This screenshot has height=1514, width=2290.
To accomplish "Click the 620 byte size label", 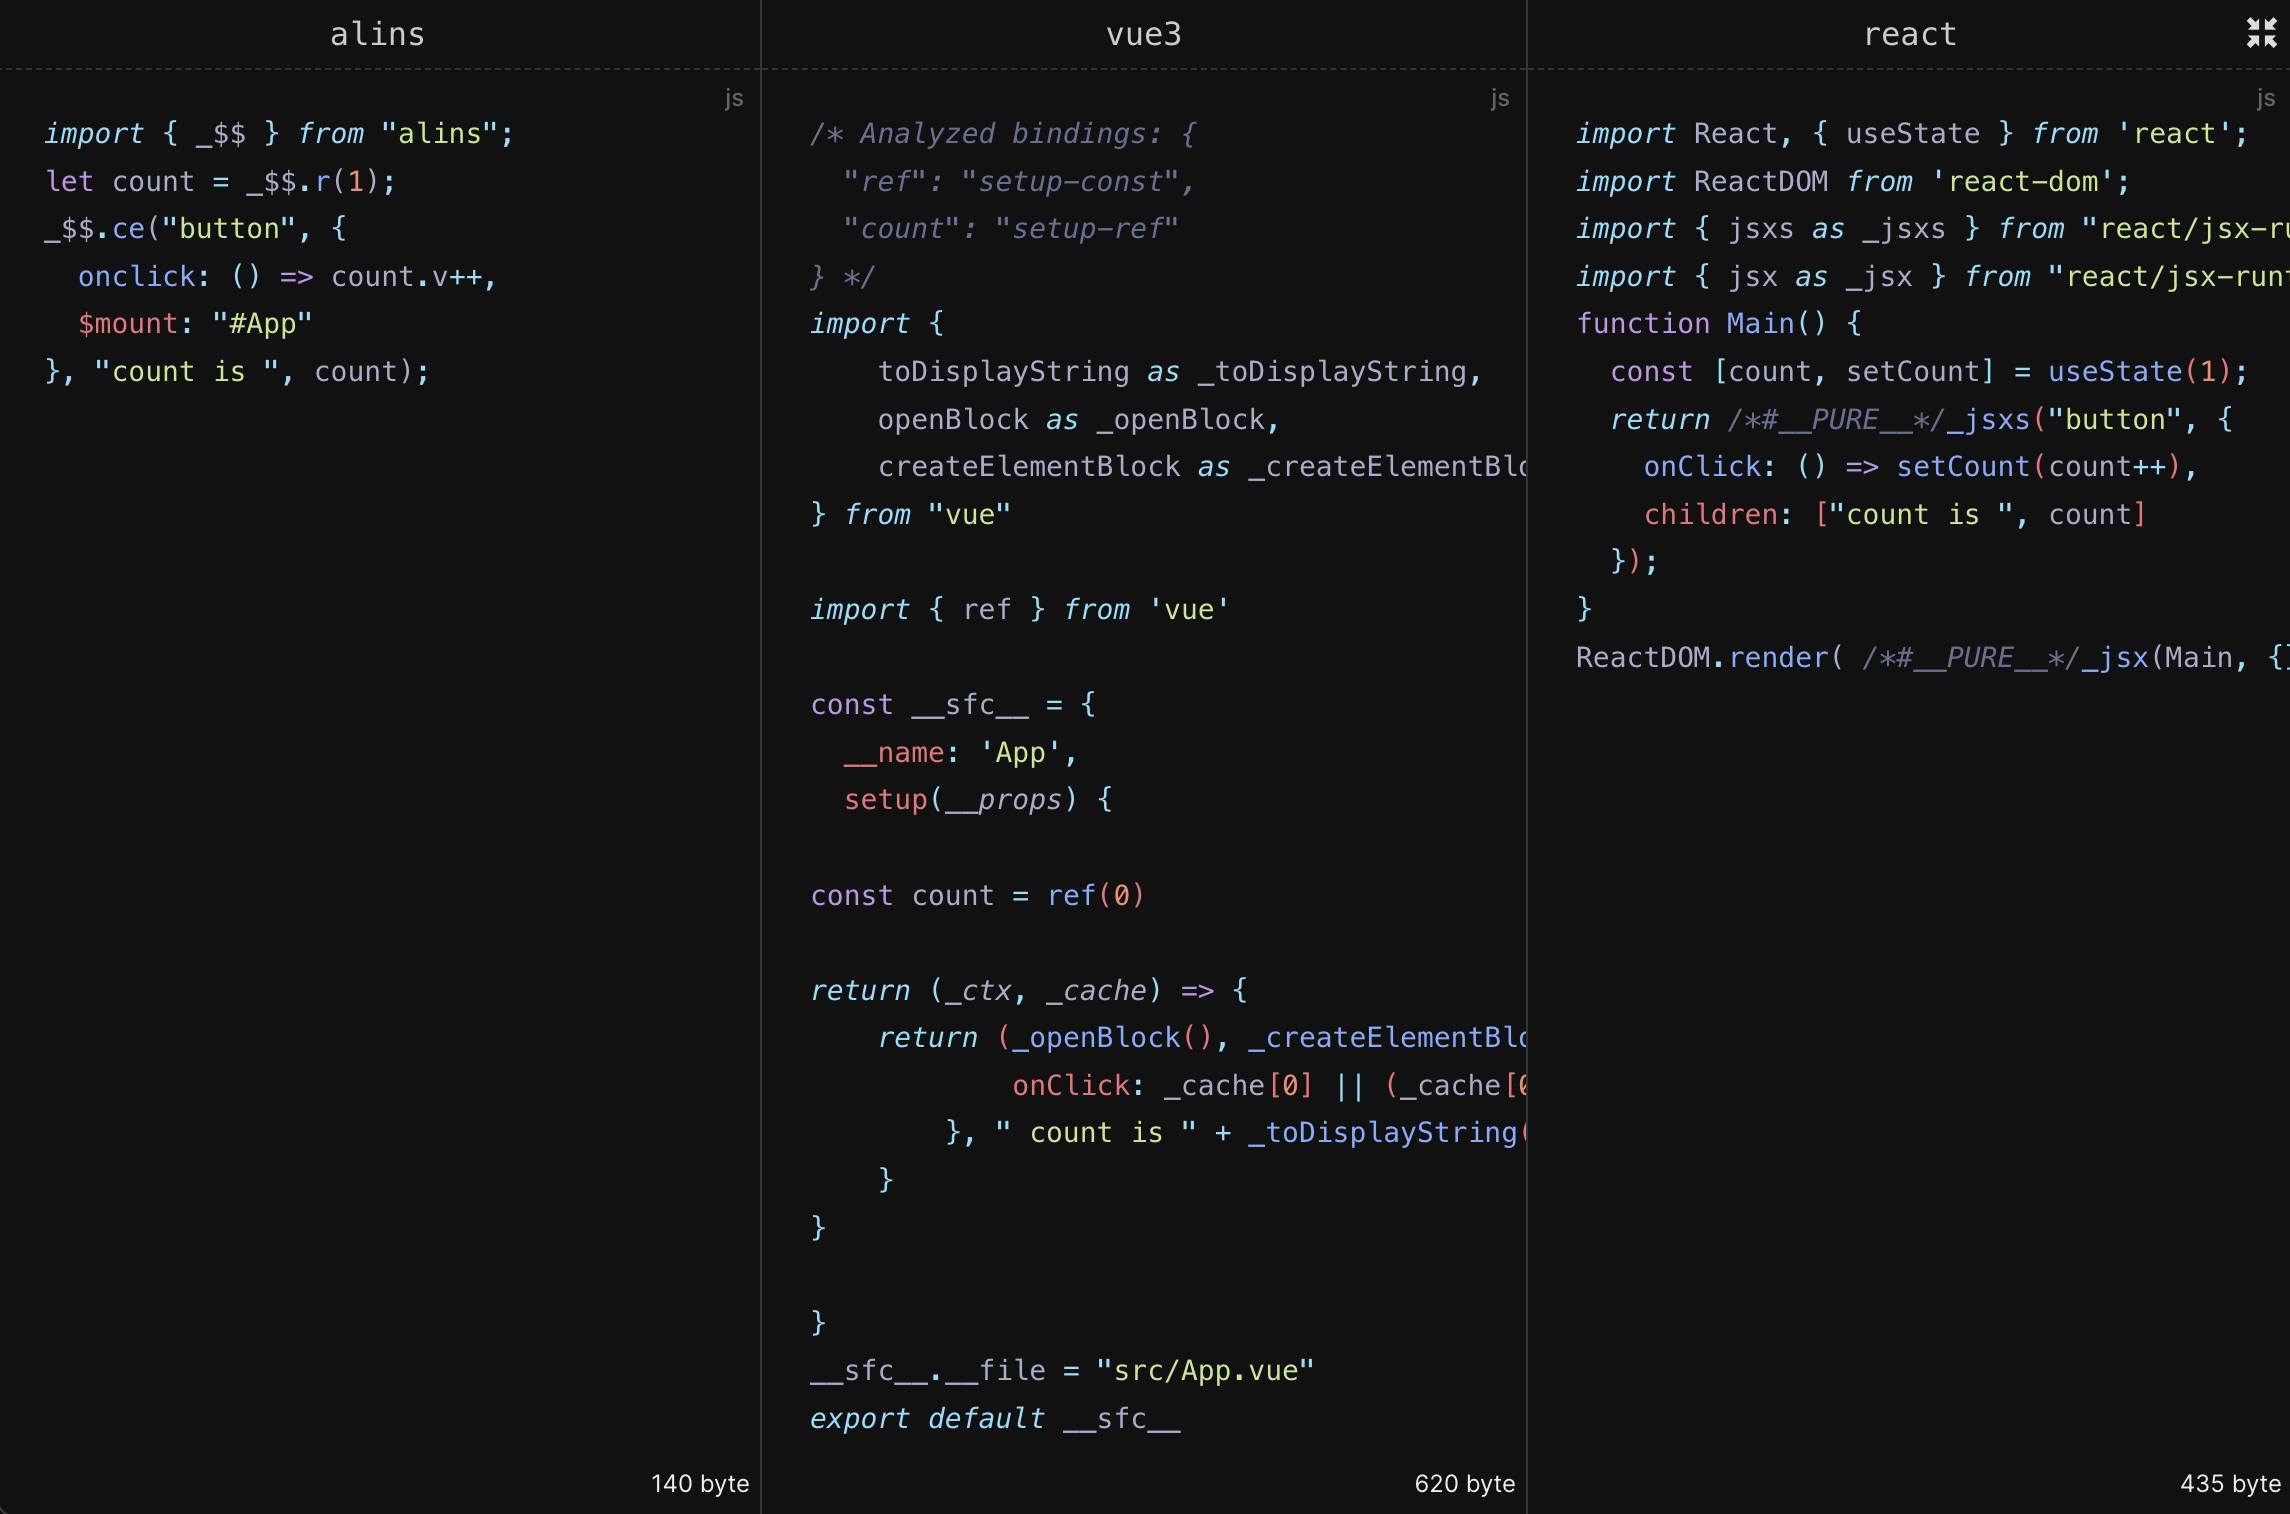I will 1464,1483.
